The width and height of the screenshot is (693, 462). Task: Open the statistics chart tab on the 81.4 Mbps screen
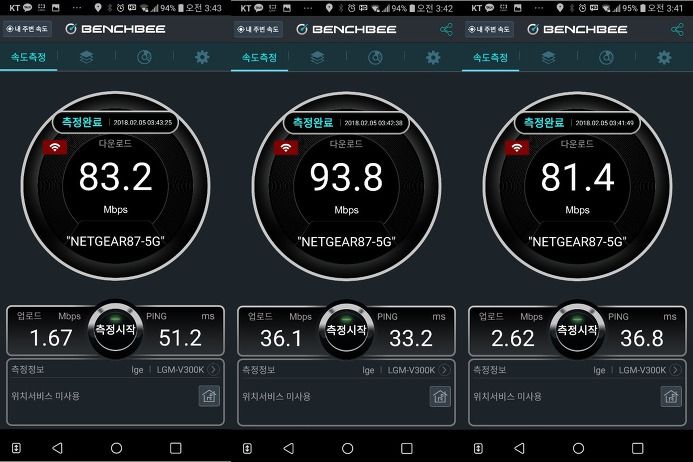[x=606, y=57]
